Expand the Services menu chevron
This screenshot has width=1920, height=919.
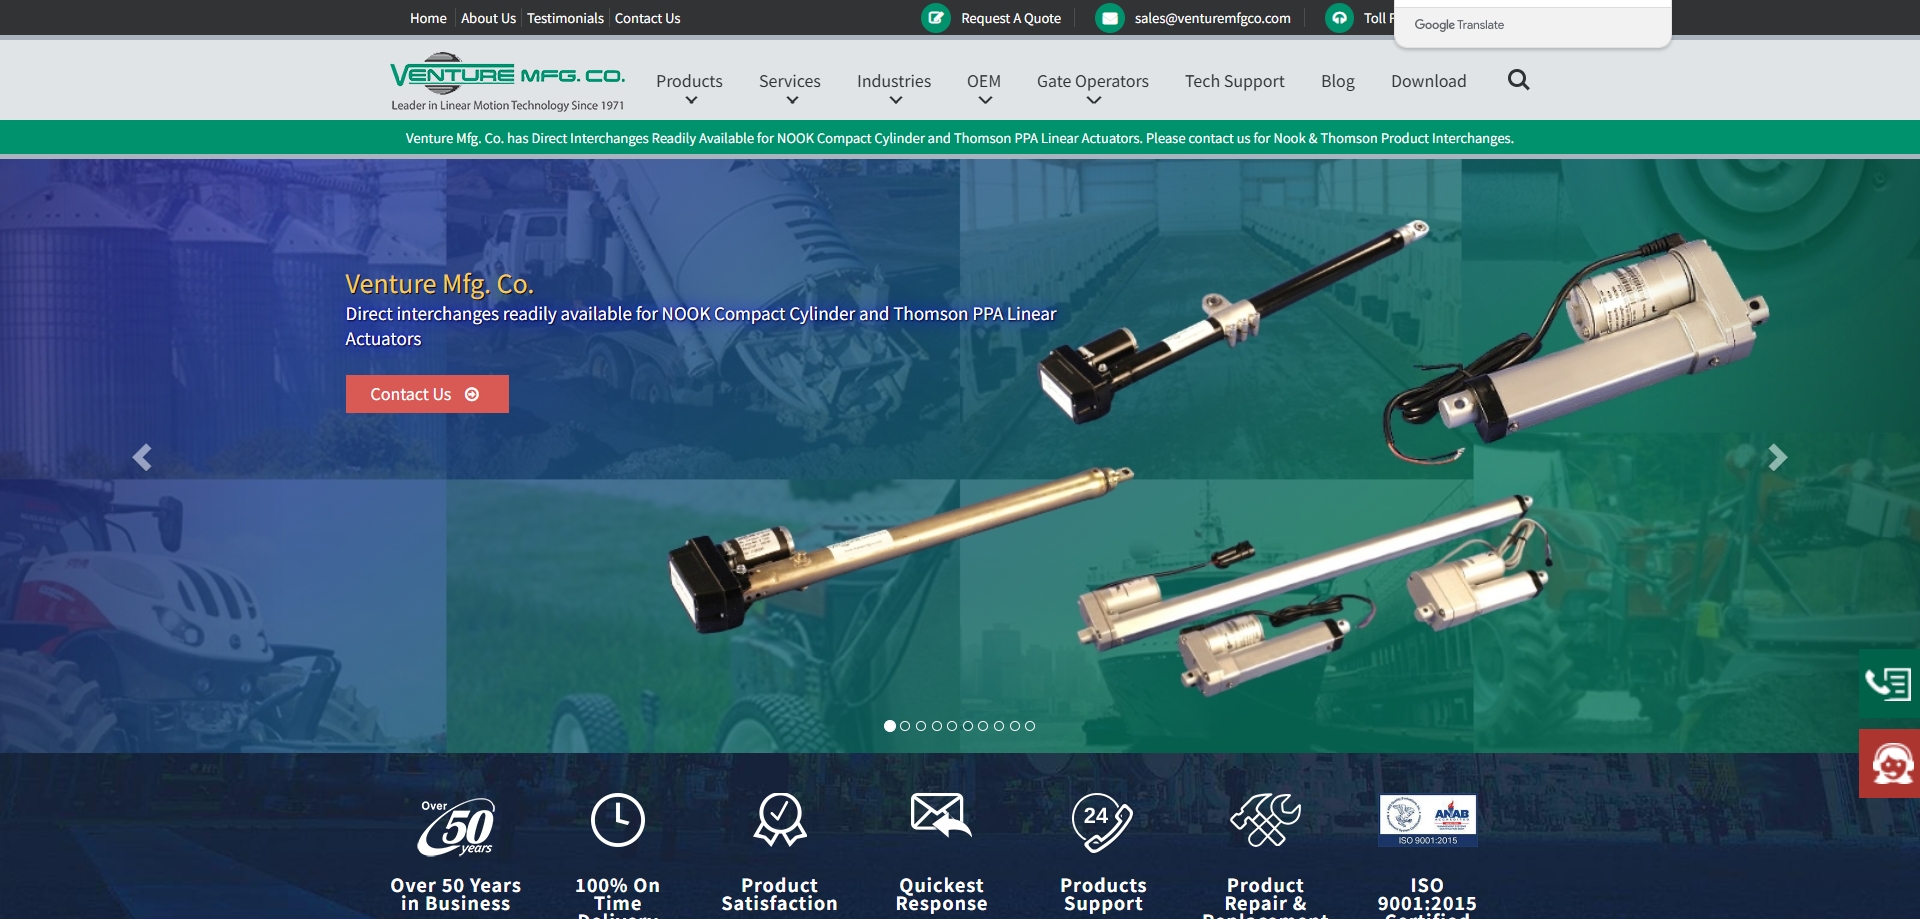[x=792, y=100]
